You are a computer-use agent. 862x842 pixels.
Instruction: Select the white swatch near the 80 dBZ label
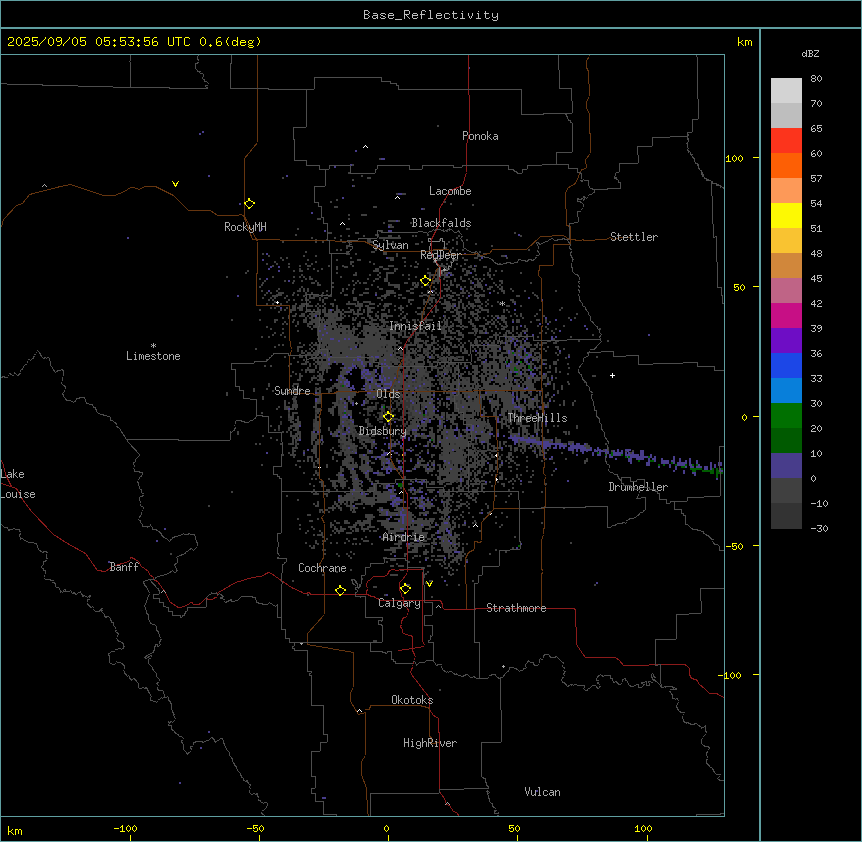point(786,91)
